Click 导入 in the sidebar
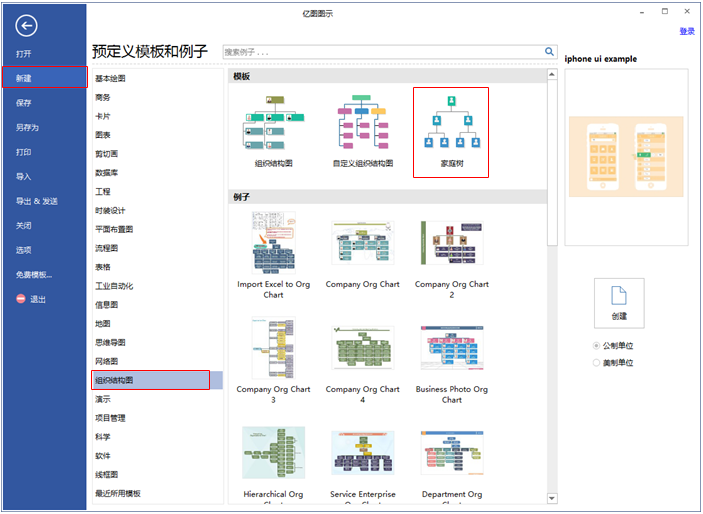 [24, 177]
